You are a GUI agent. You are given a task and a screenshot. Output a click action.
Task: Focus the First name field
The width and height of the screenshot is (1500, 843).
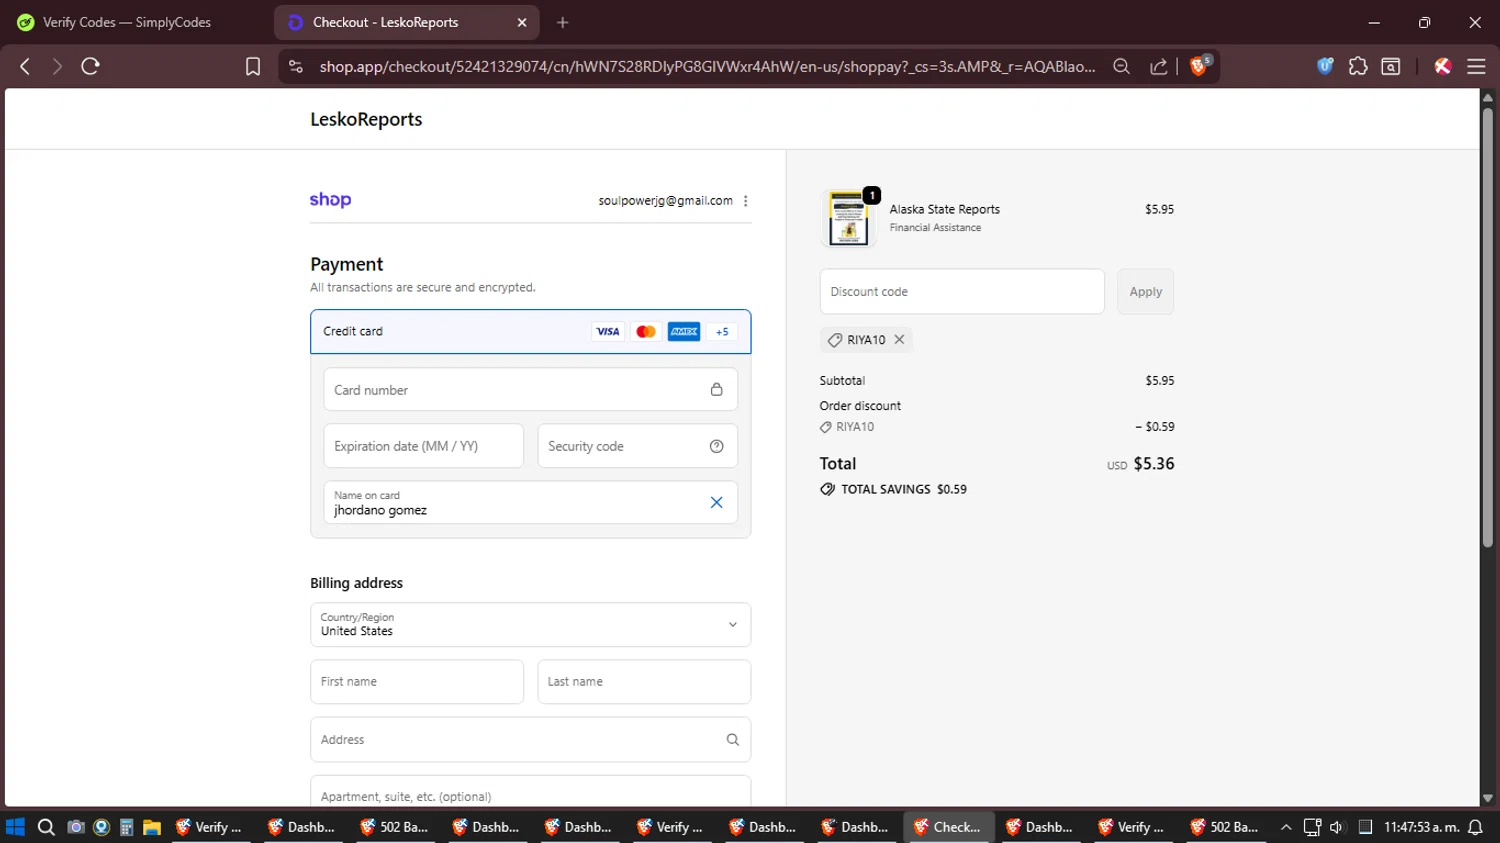click(417, 681)
